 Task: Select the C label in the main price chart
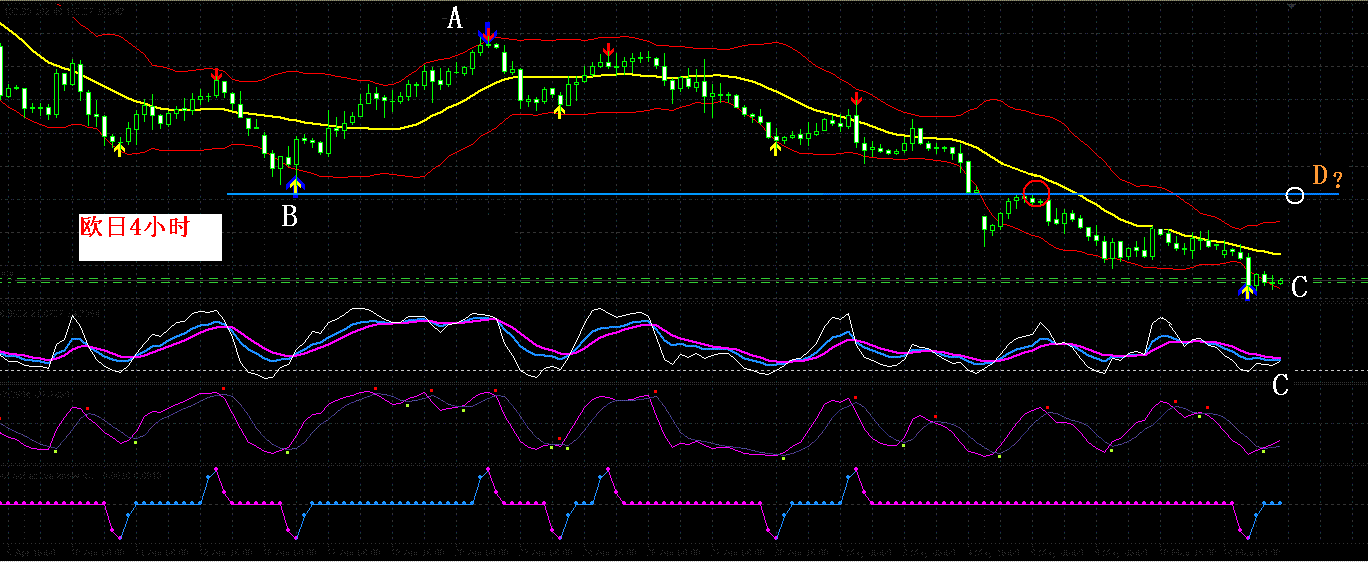[1299, 288]
